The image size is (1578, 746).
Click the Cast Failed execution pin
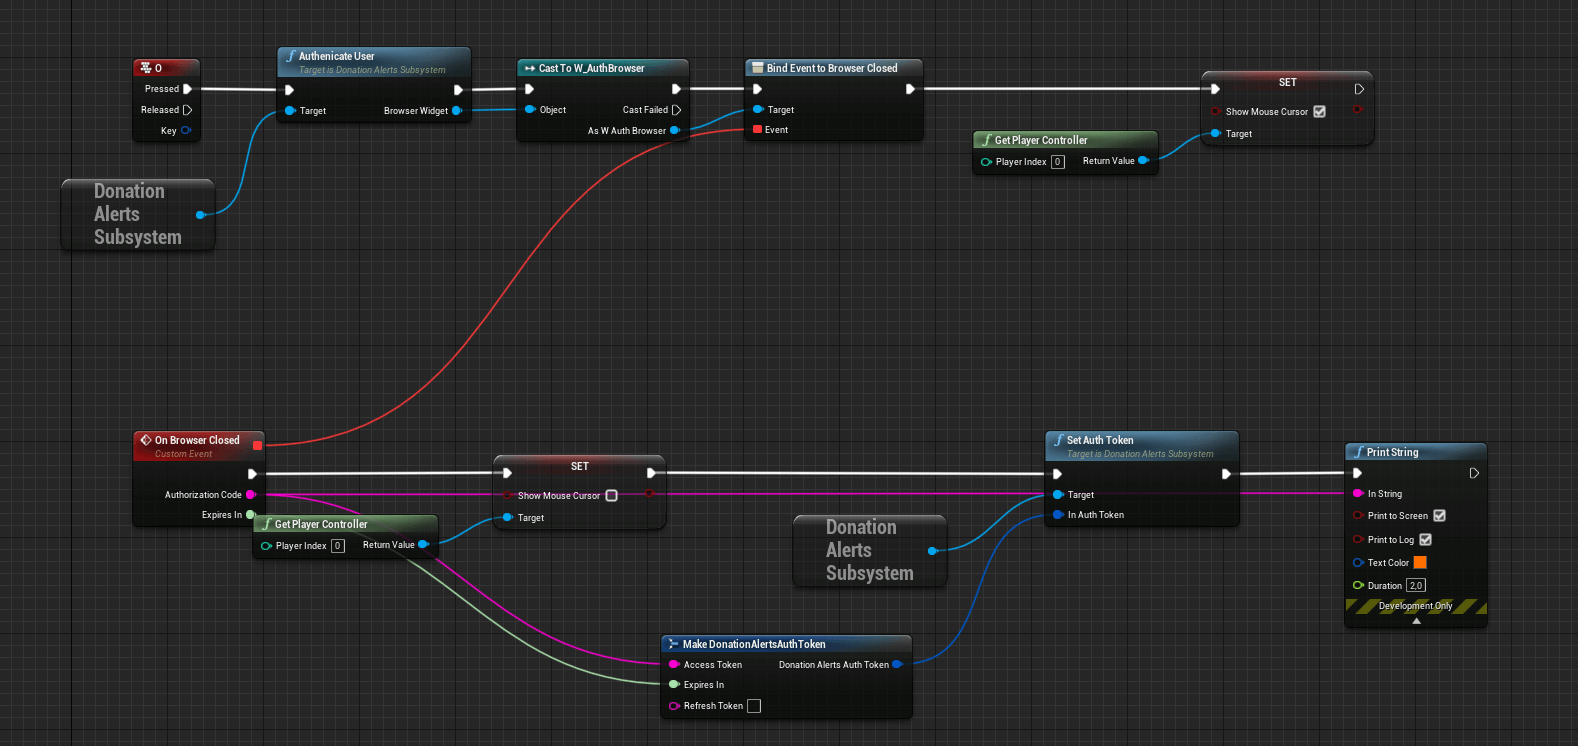676,110
